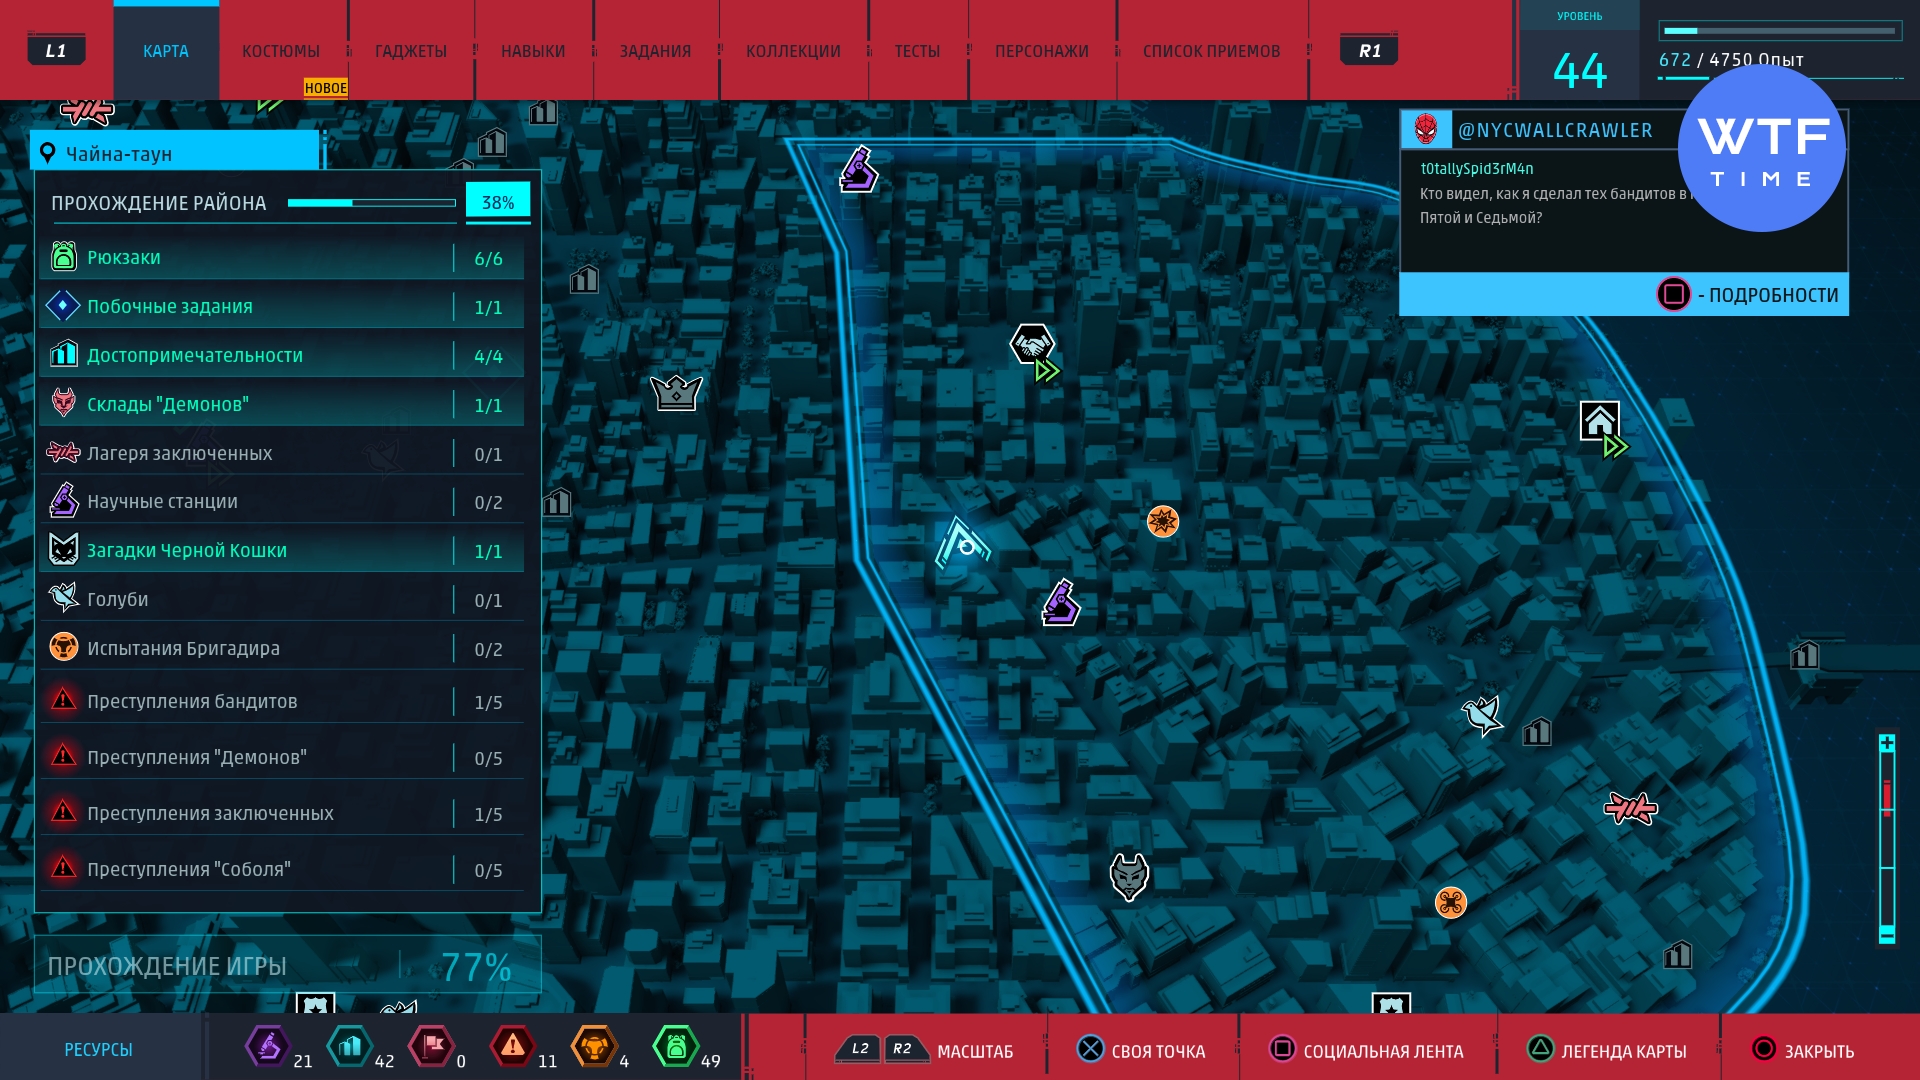The width and height of the screenshot is (1920, 1080).
Task: Click the purple microscope research station near top
Action: pyautogui.click(x=858, y=169)
